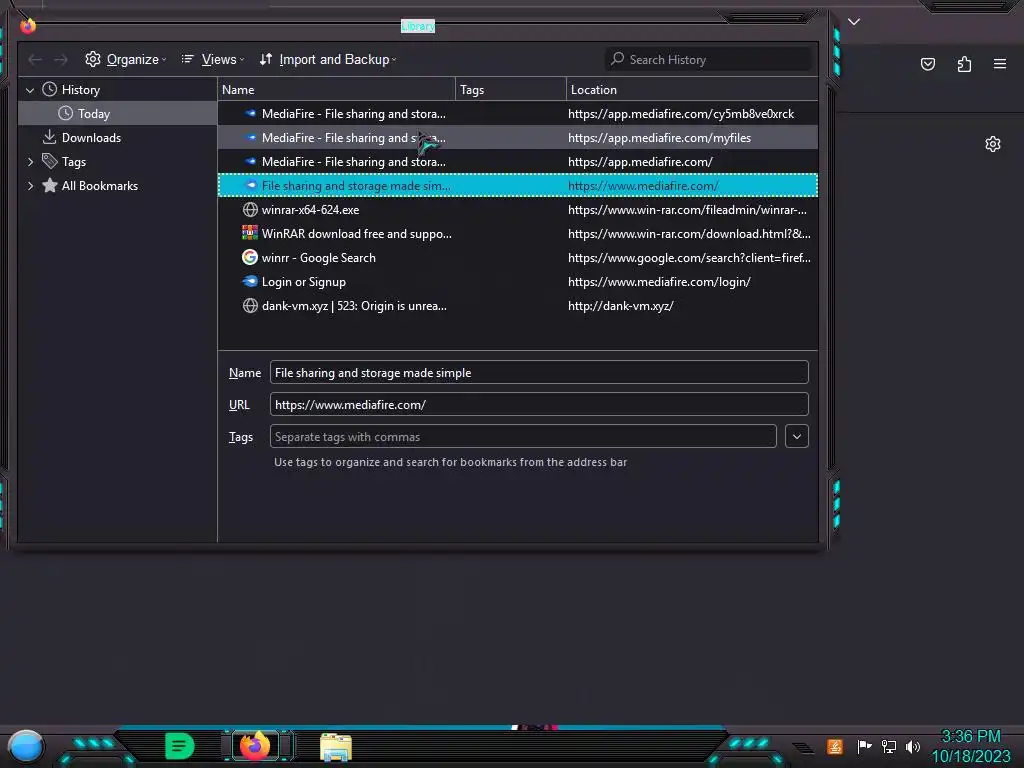Select winrar-x64-624.exe history entry

(518, 210)
